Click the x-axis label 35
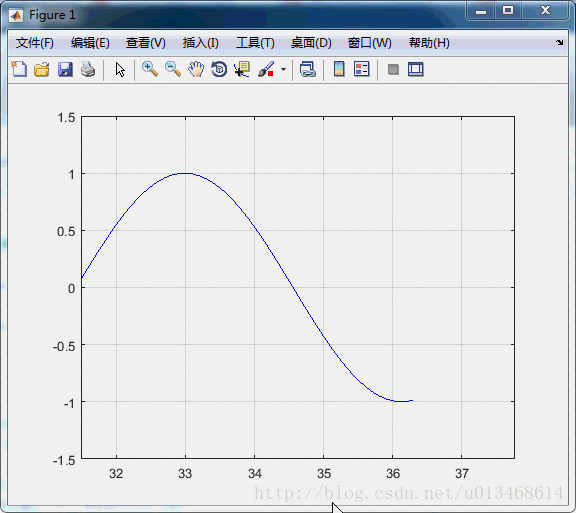This screenshot has height=513, width=576. pyautogui.click(x=324, y=474)
